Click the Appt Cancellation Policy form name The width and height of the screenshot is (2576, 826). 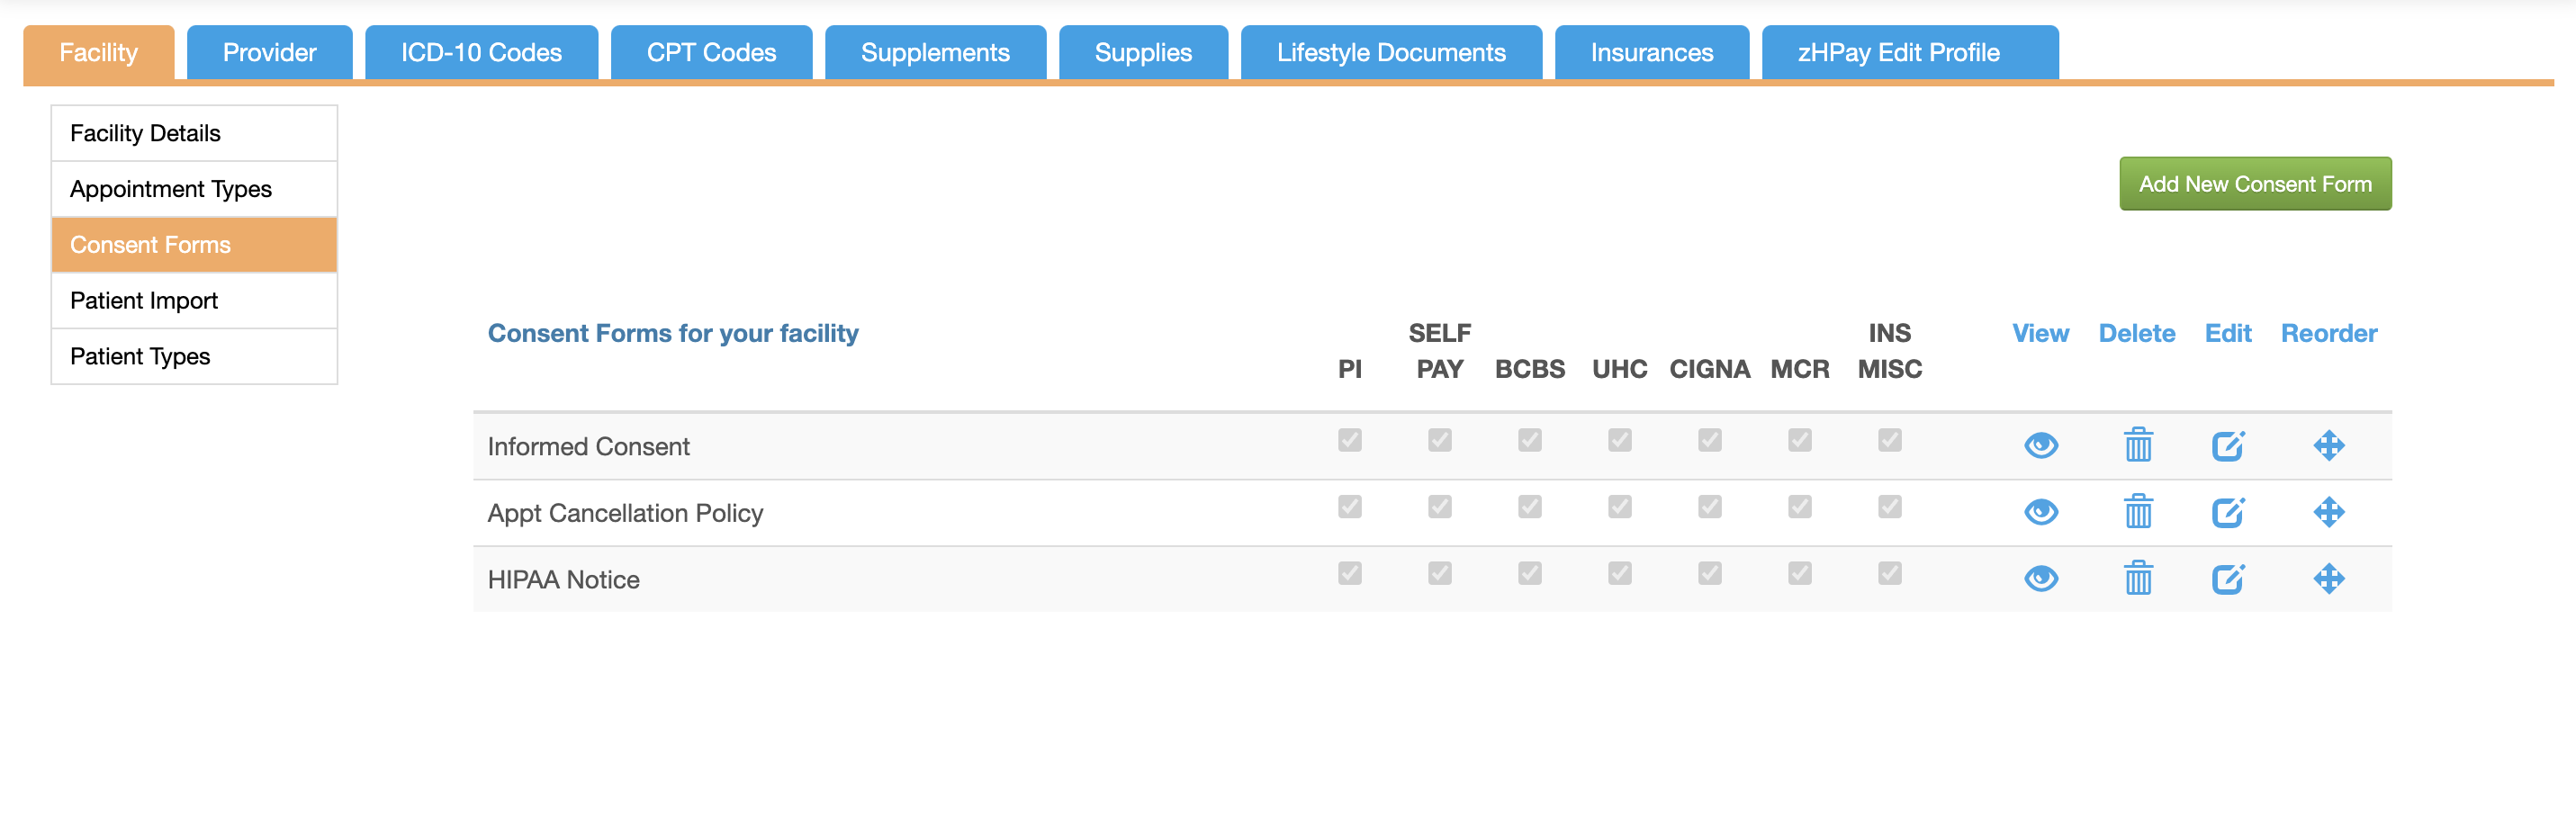click(625, 513)
